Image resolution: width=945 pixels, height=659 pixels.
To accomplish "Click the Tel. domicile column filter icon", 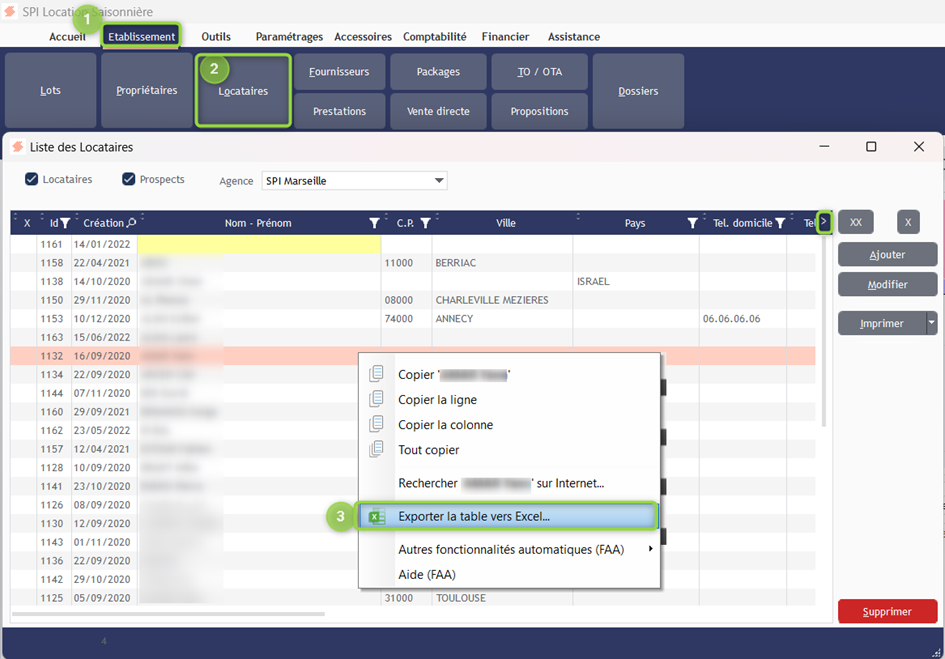I will click(780, 223).
